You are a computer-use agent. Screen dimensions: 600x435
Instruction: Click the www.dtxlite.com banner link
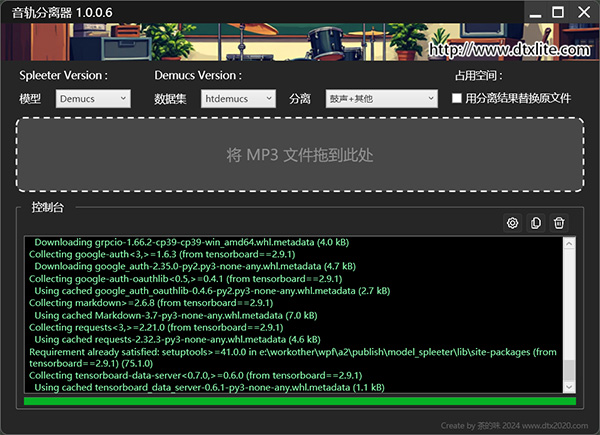[510, 48]
